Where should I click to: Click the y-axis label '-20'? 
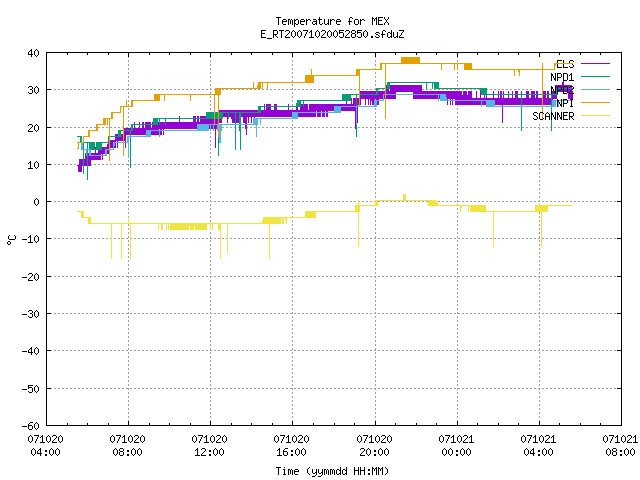tap(31, 277)
